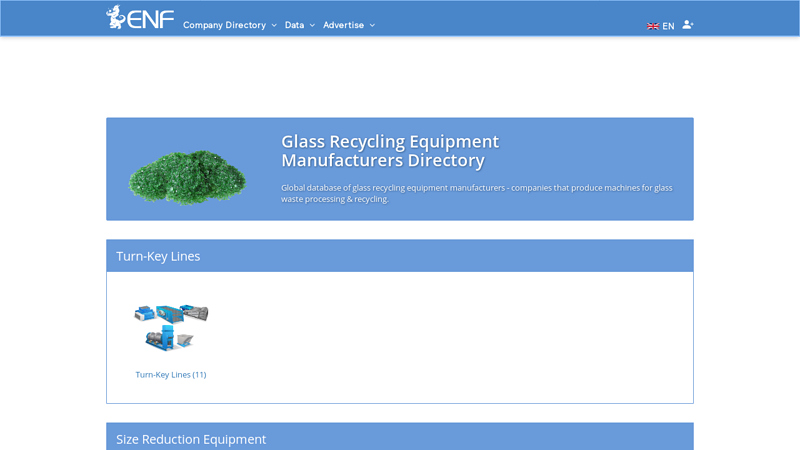
Task: Click the UK flag language icon
Action: pyautogui.click(x=653, y=26)
